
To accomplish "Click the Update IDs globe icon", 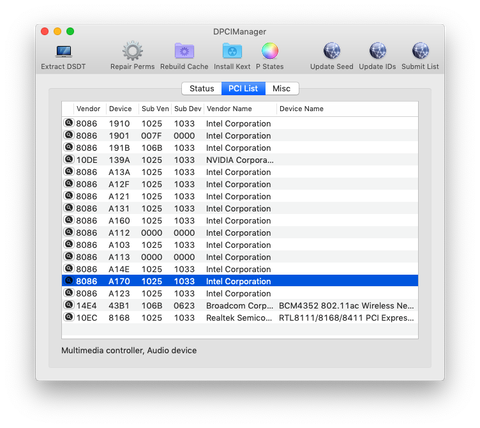I will (377, 51).
